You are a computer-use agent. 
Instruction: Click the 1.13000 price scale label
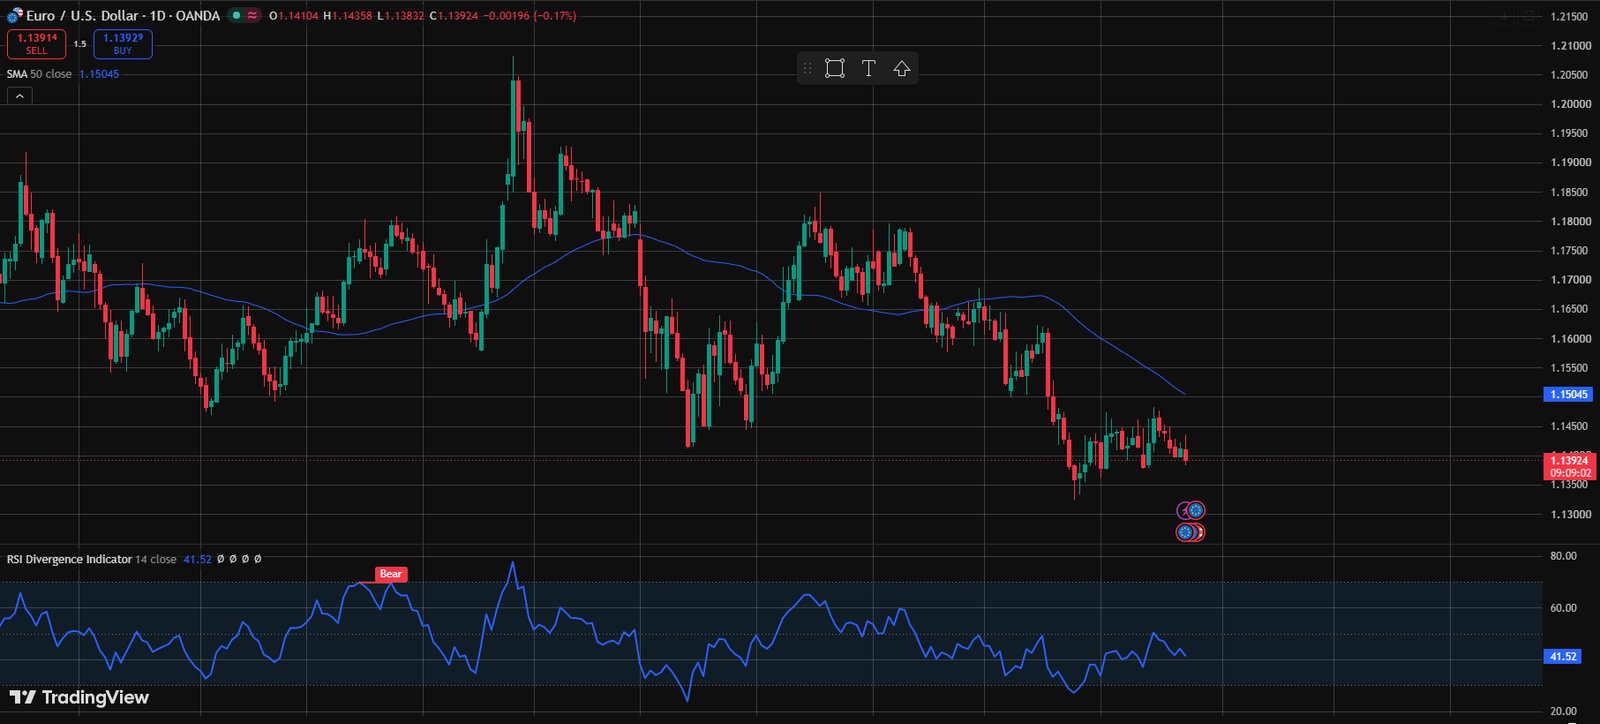coord(1571,514)
